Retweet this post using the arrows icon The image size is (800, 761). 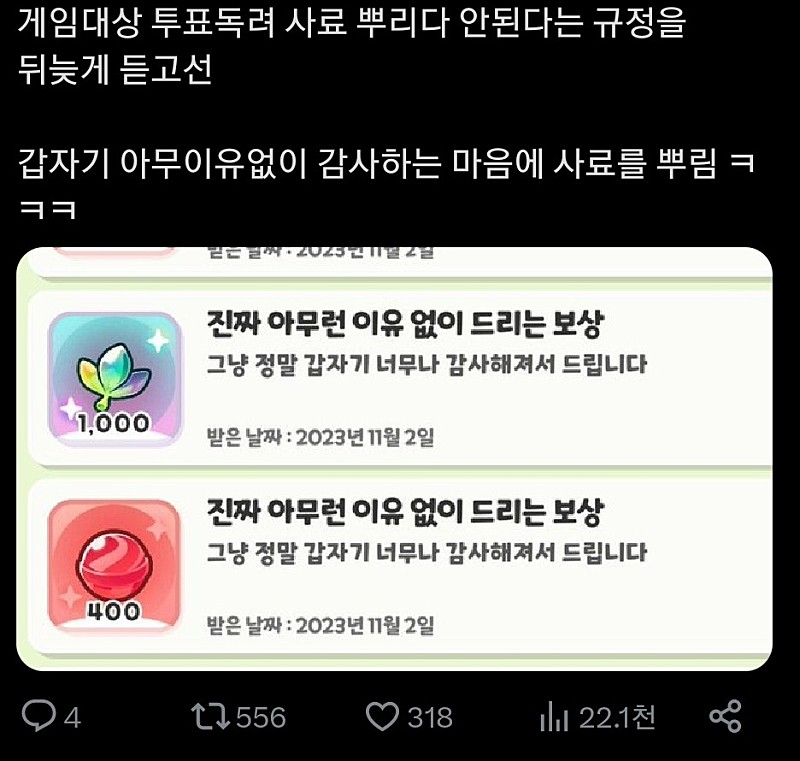(x=210, y=717)
